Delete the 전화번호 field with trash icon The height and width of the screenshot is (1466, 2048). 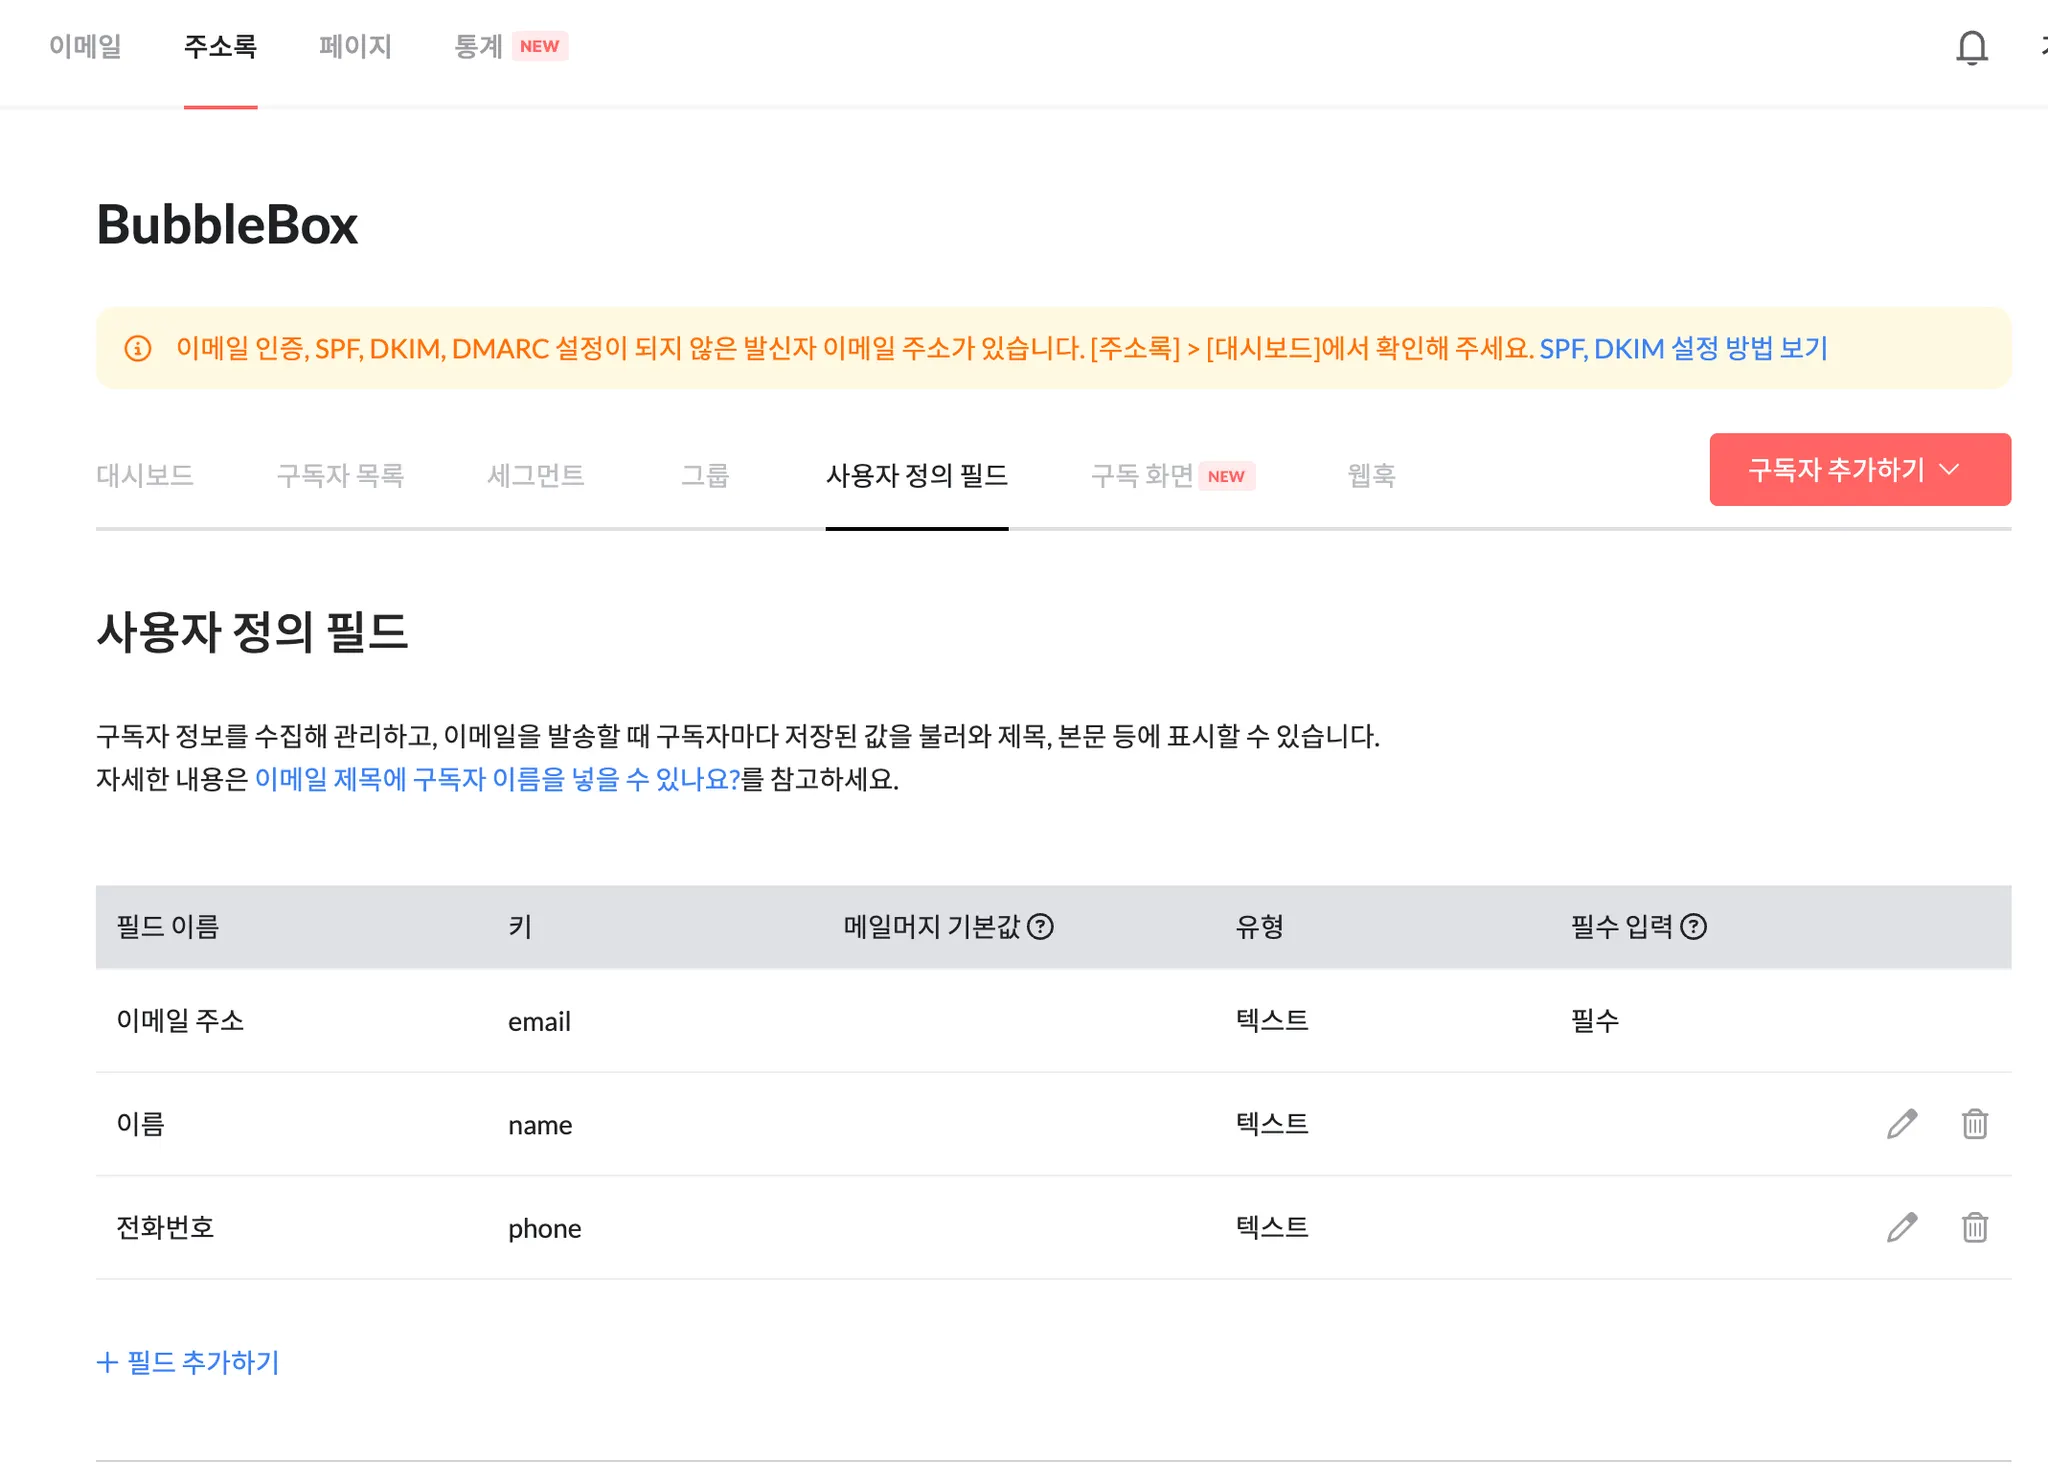1974,1227
